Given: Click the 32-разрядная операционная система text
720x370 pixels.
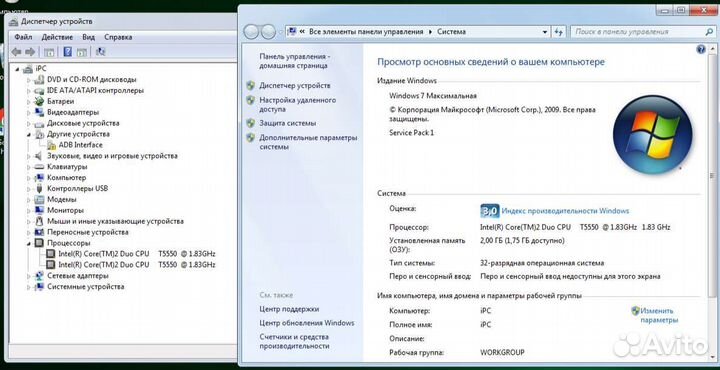Looking at the screenshot, I should point(542,263).
